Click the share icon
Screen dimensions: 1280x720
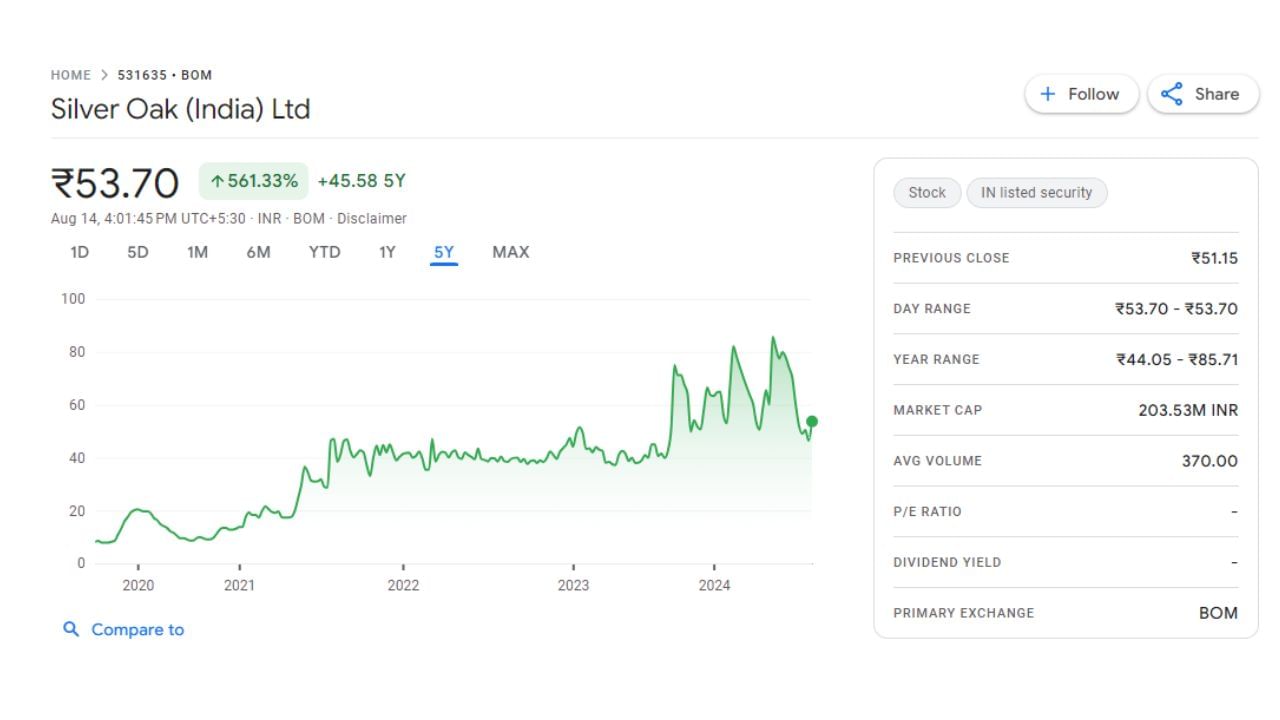point(1171,94)
